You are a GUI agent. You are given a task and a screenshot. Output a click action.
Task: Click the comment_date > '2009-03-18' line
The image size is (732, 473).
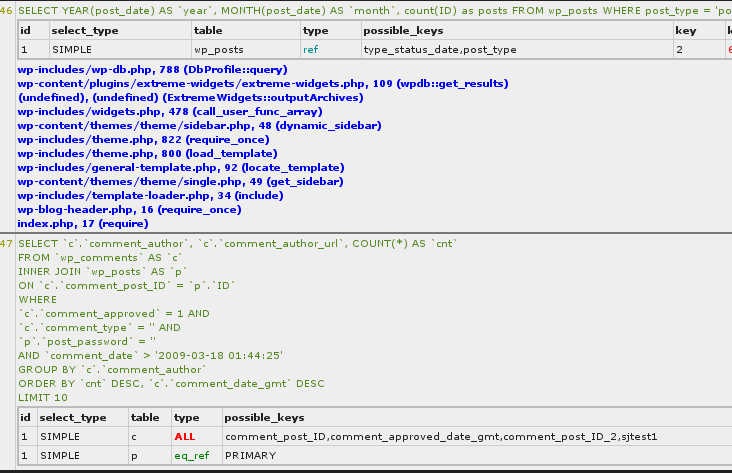[x=150, y=355]
